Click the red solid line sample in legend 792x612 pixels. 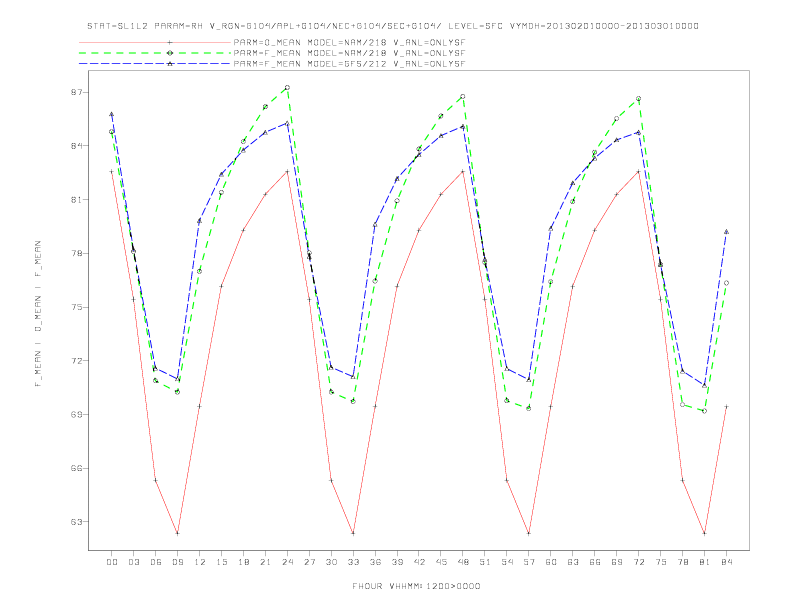pyautogui.click(x=155, y=42)
